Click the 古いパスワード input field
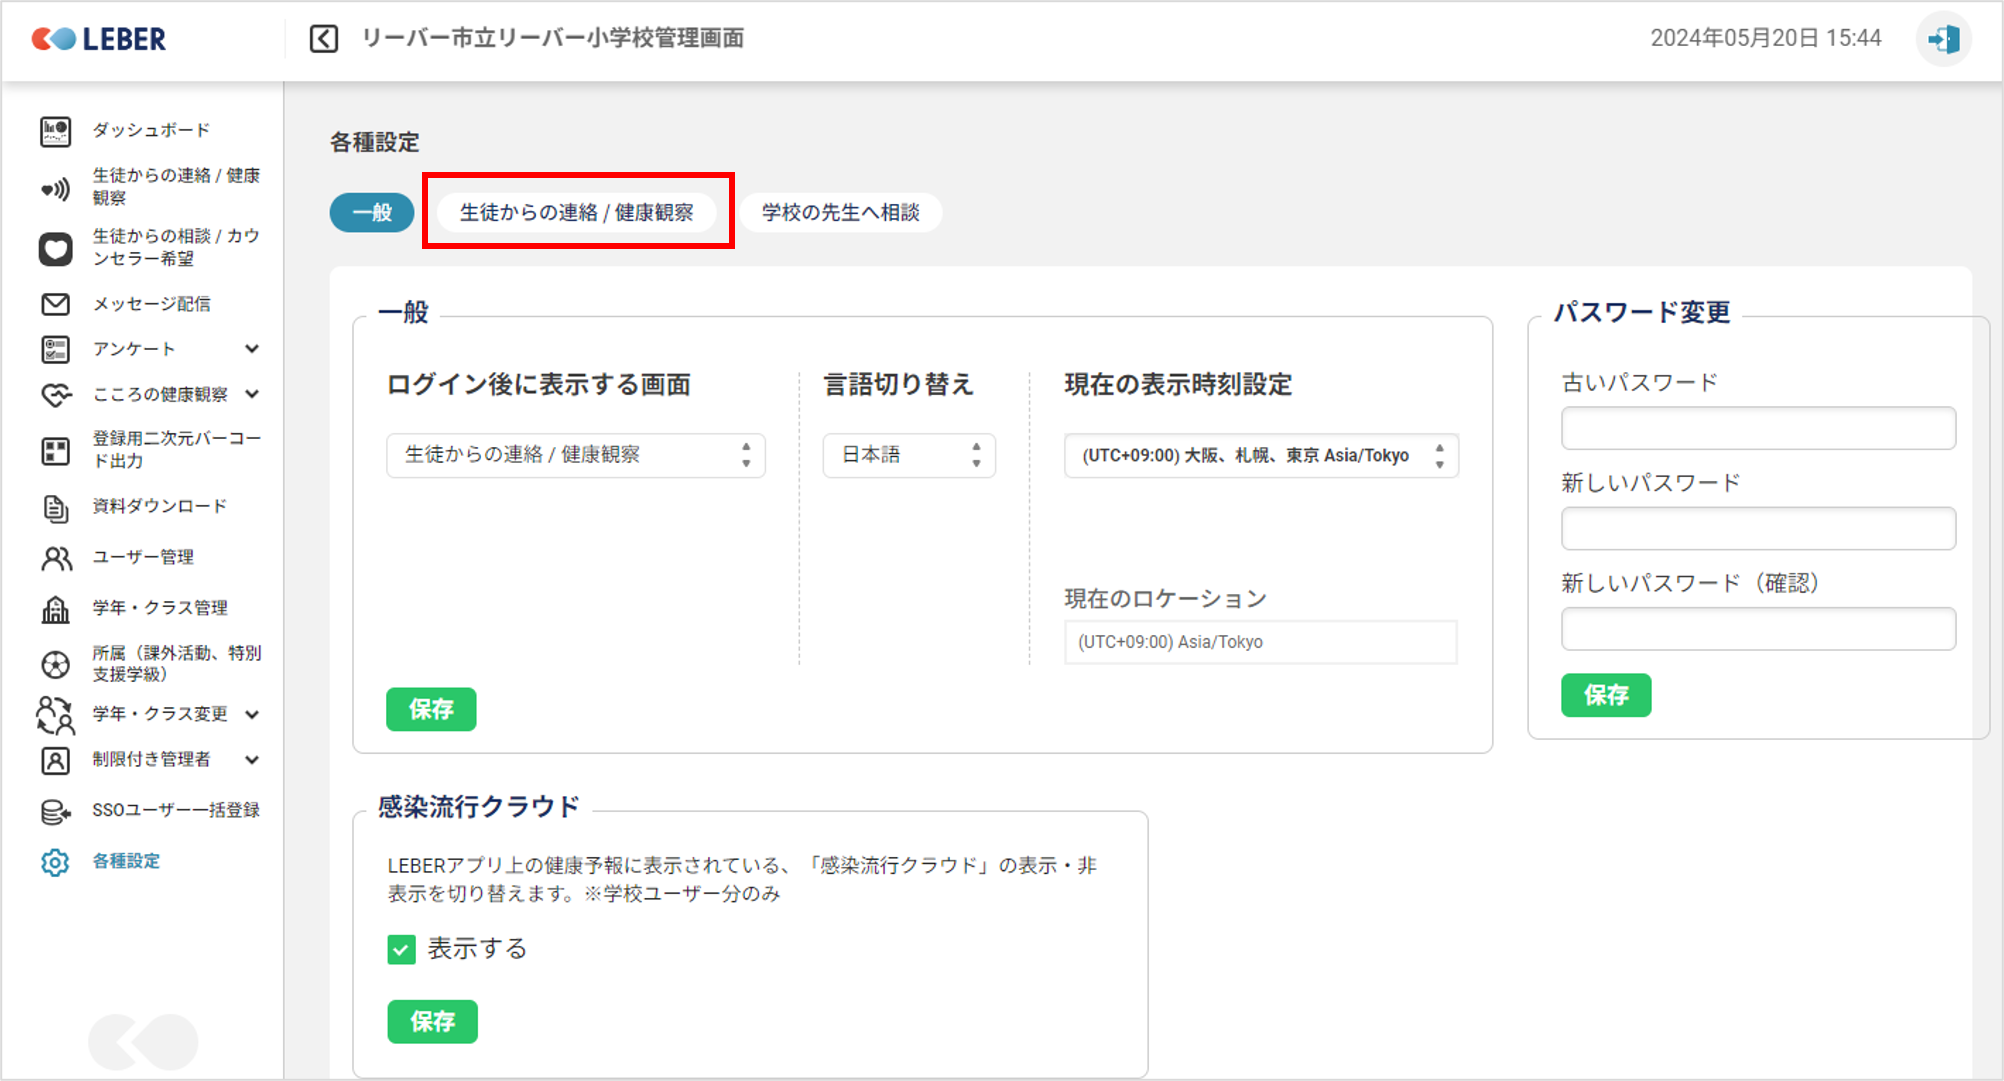2004x1081 pixels. tap(1757, 428)
